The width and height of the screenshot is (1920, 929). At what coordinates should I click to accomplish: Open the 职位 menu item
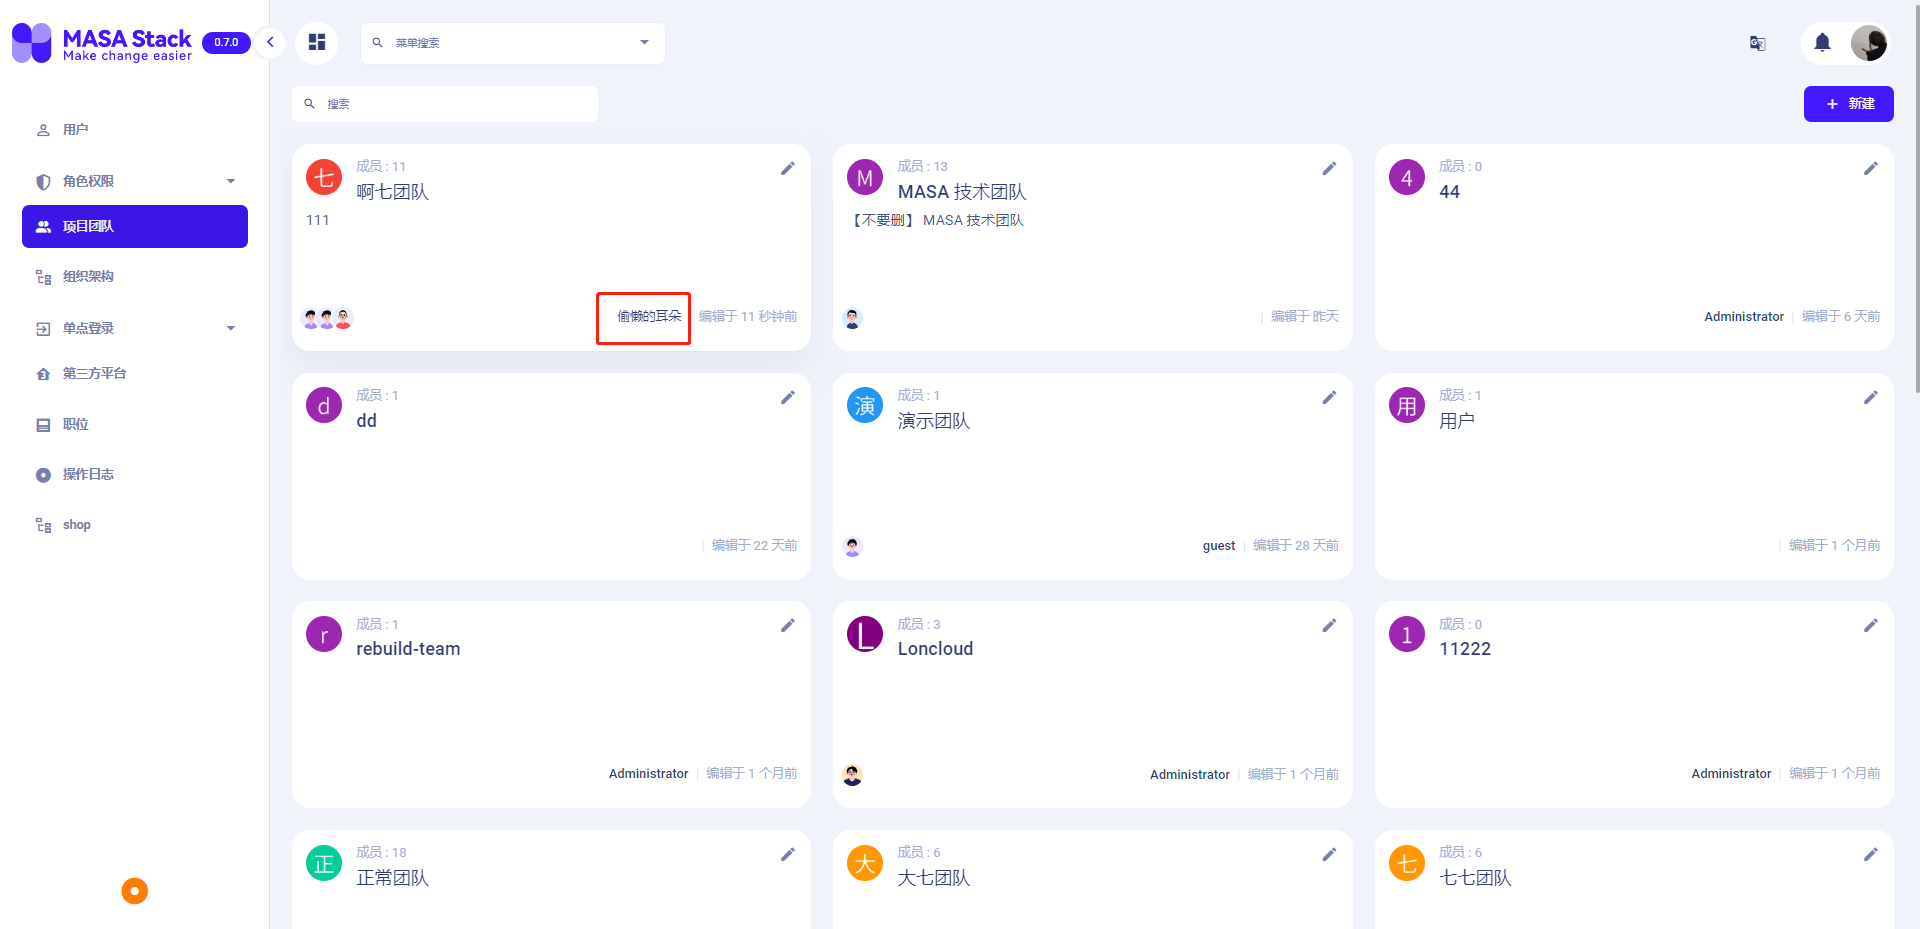[135, 424]
